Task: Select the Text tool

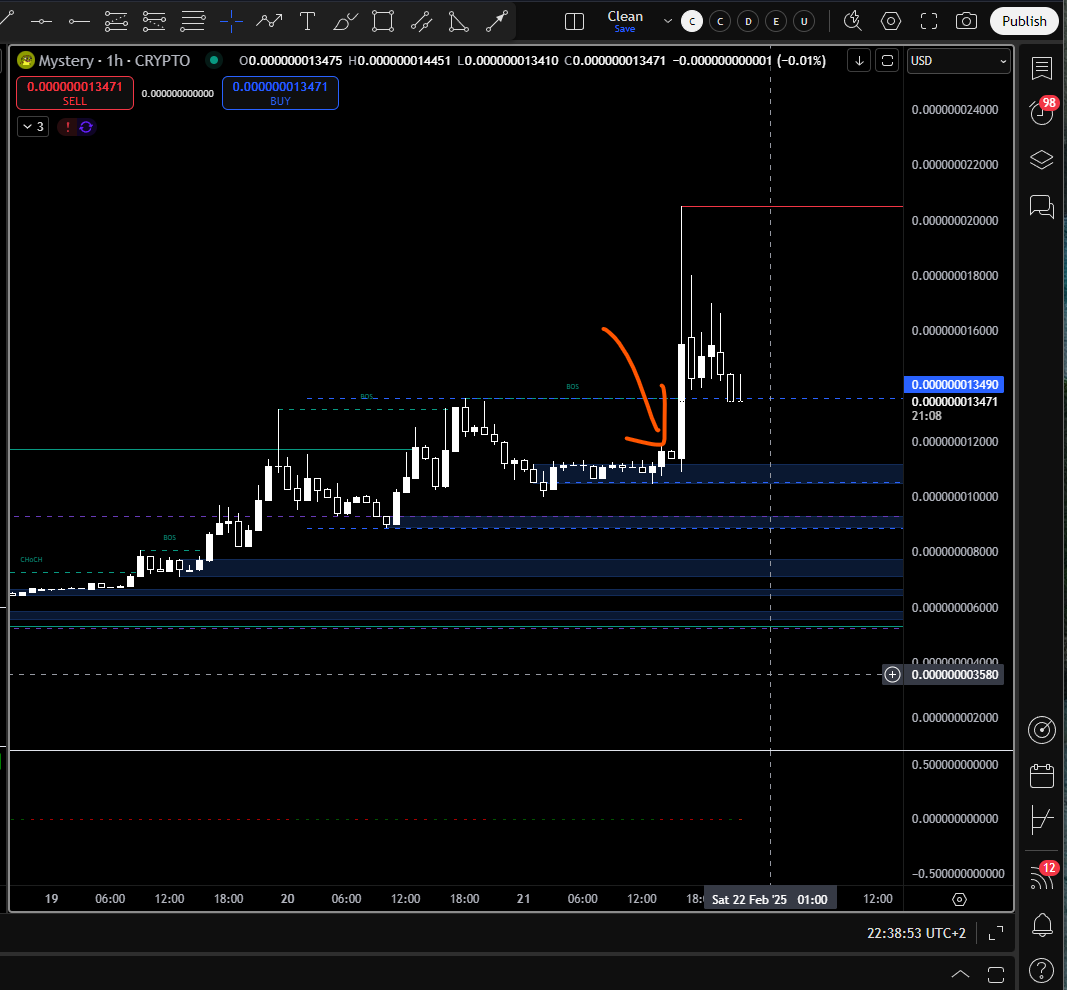Action: 308,22
